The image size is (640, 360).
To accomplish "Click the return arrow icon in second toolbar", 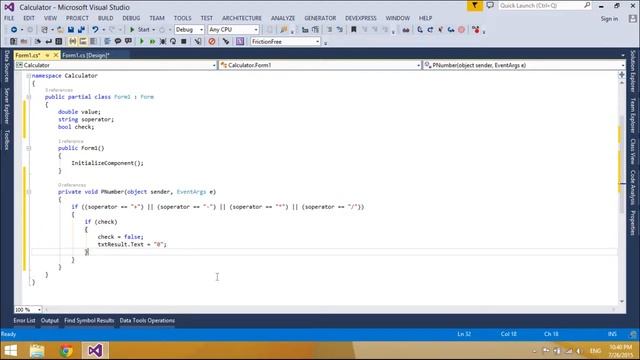I will pyautogui.click(x=49, y=42).
